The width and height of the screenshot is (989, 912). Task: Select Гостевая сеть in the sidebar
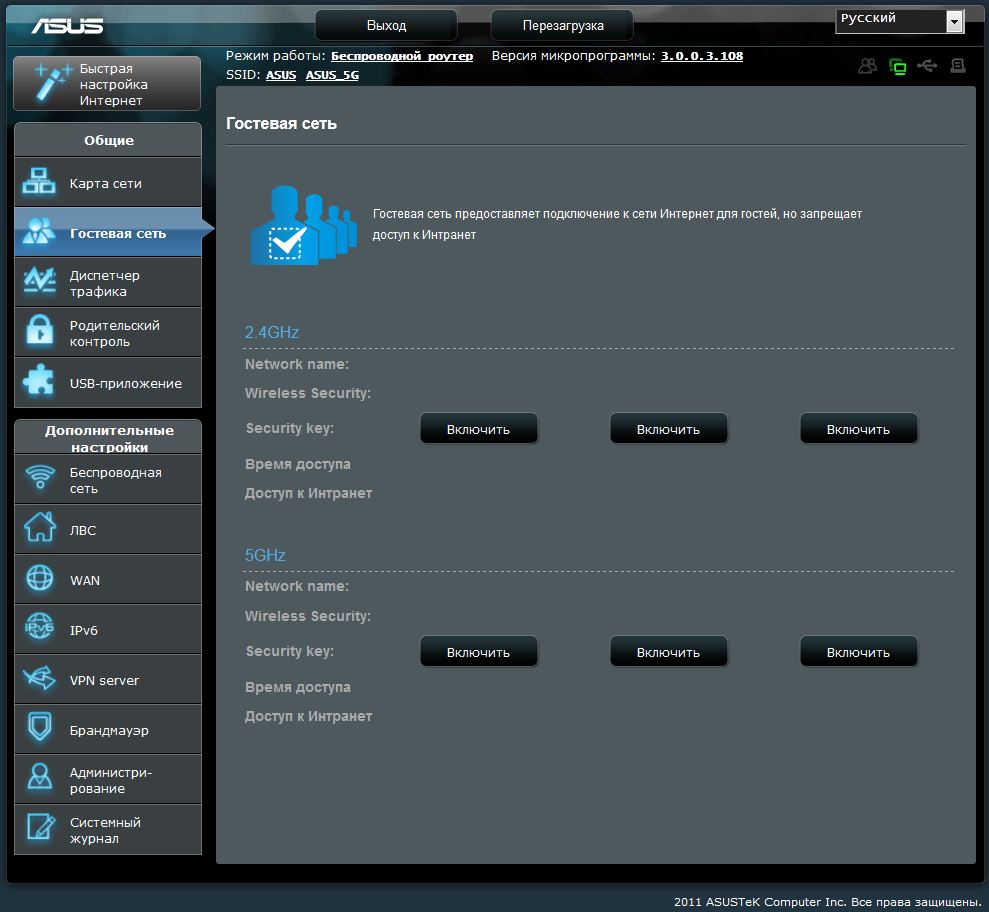[x=108, y=232]
